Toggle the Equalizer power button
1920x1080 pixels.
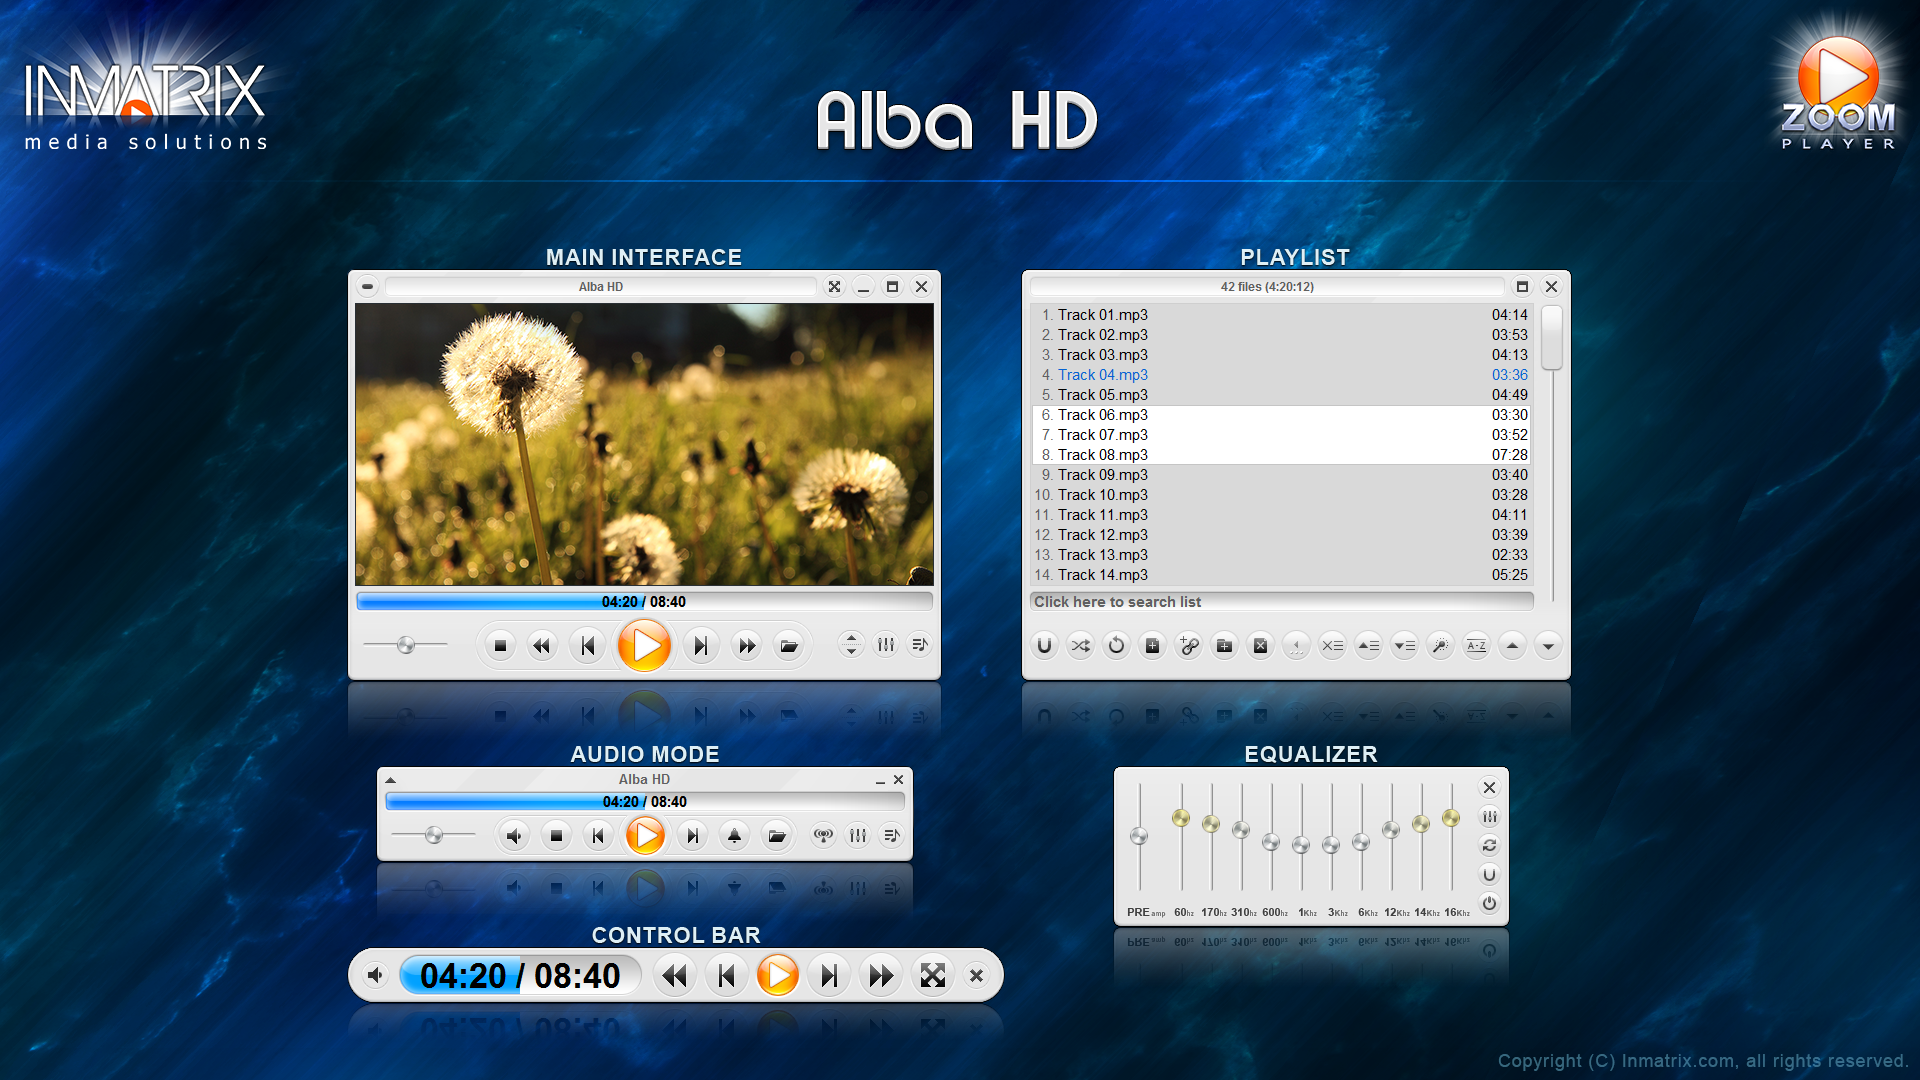pyautogui.click(x=1489, y=903)
